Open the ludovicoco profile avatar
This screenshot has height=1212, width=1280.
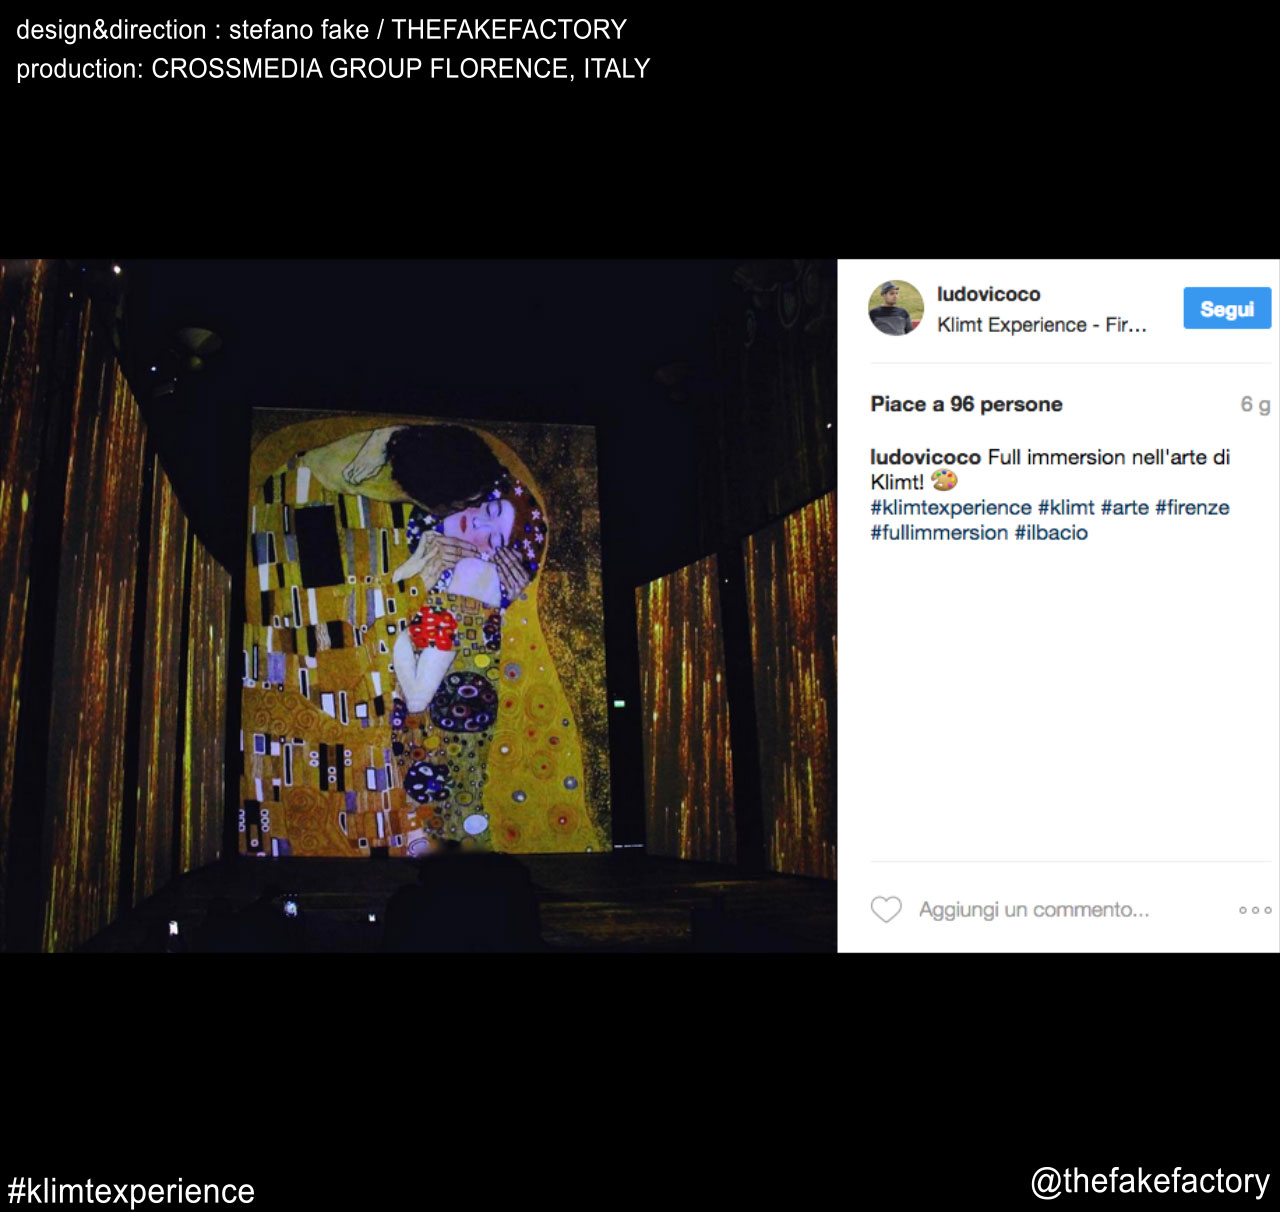pos(896,308)
